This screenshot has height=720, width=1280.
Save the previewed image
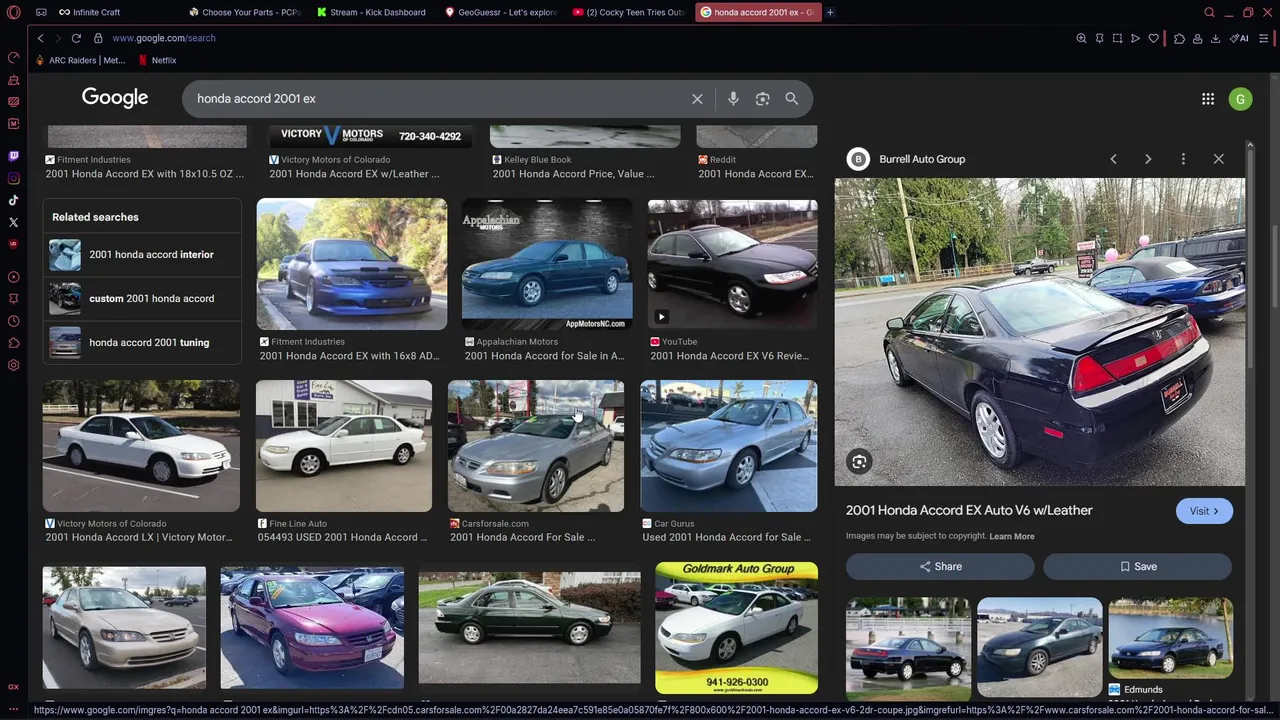click(x=1137, y=567)
